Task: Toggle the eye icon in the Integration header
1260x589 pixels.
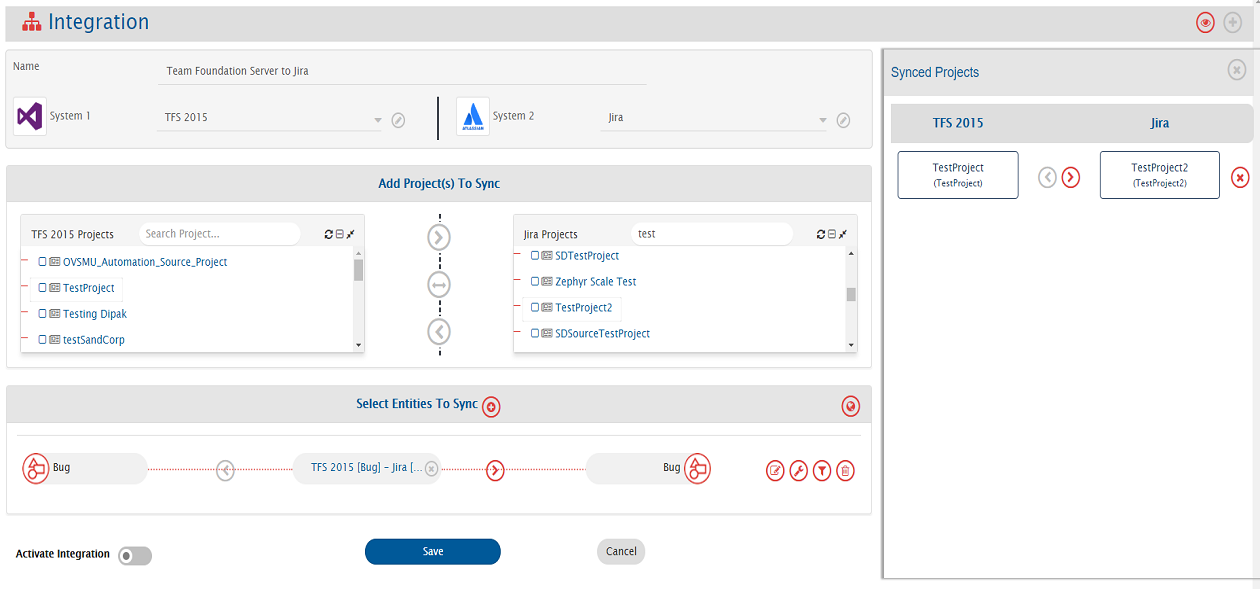Action: (x=1206, y=22)
